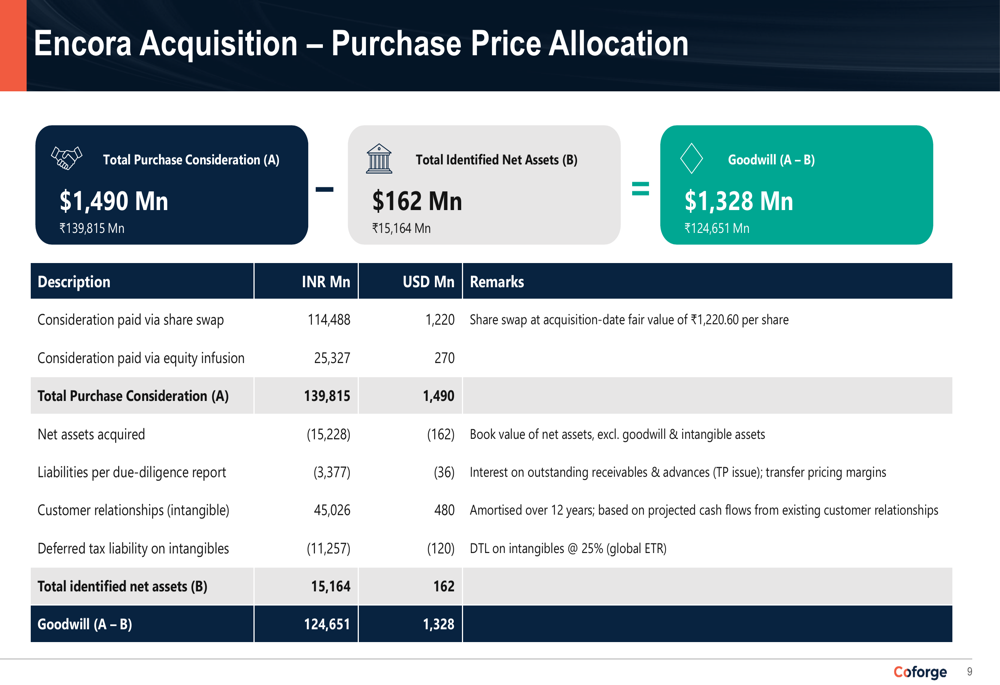Select 'Consideration paid via equity infusion' label

(141, 358)
